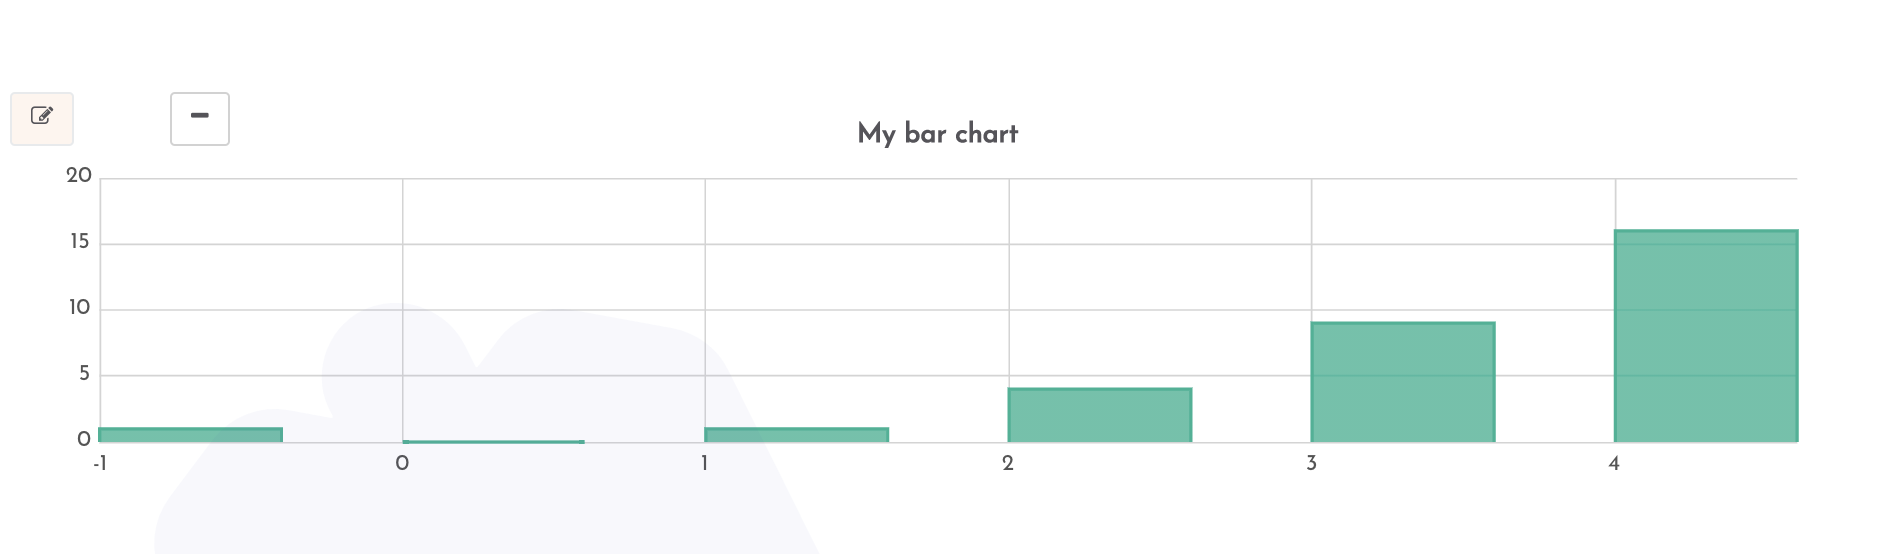The width and height of the screenshot is (1888, 554).
Task: Click the x-axis label 1
Action: tap(705, 464)
